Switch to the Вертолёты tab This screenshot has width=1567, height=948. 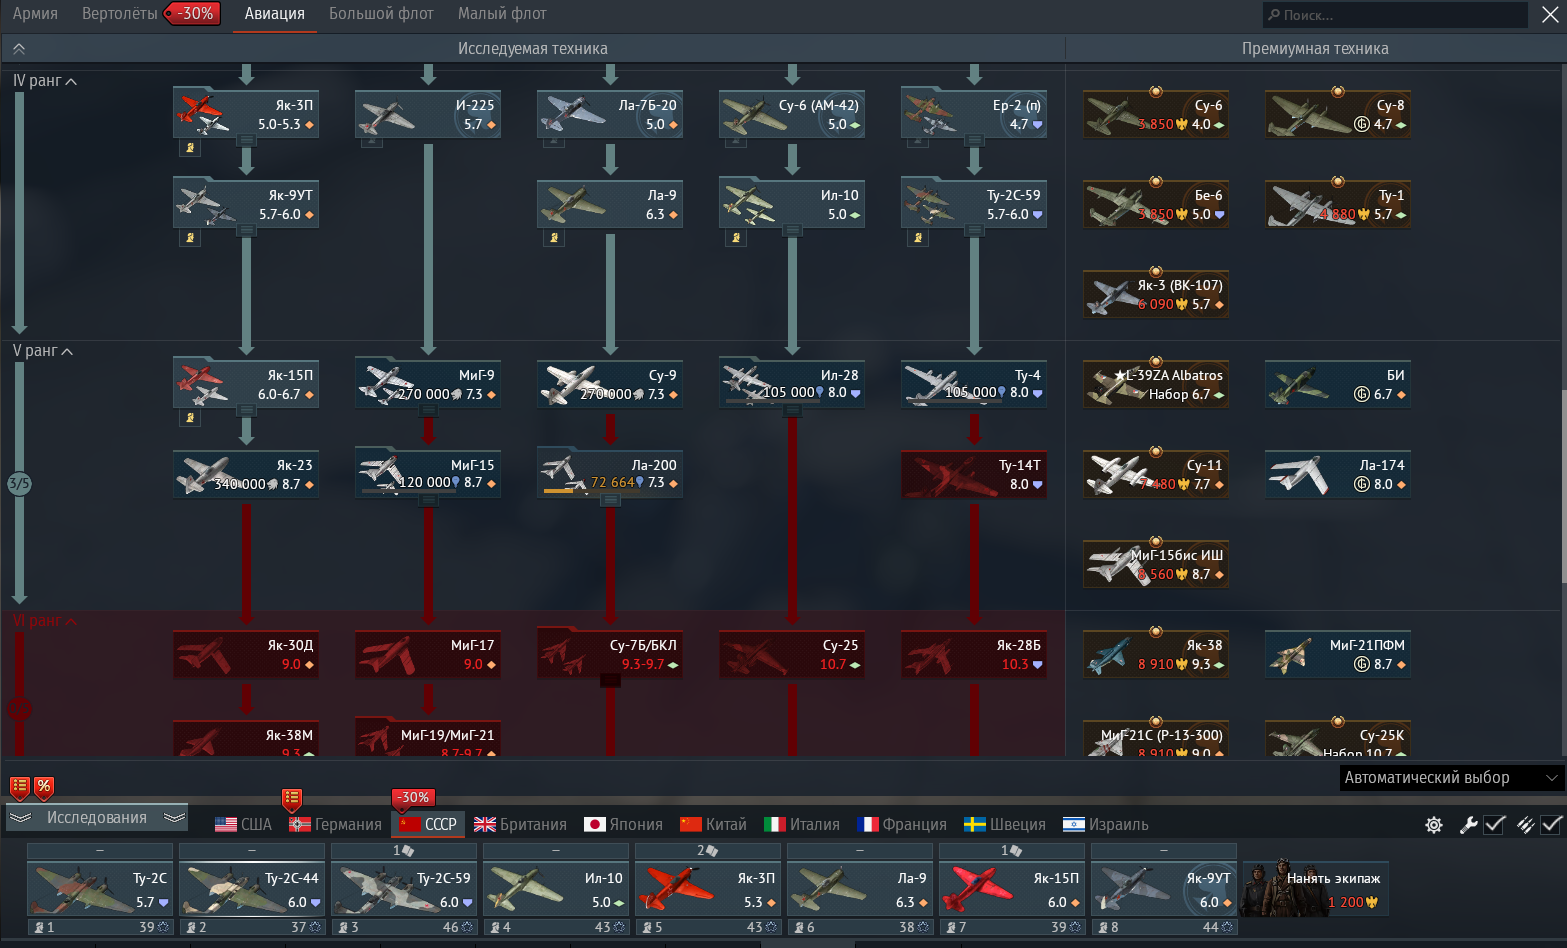120,14
